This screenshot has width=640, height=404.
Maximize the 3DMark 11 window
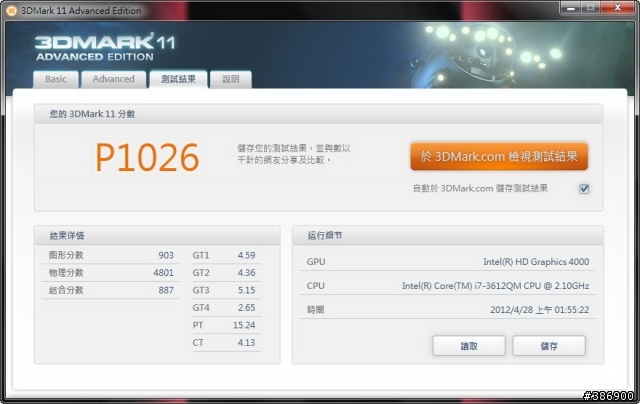pyautogui.click(x=590, y=8)
